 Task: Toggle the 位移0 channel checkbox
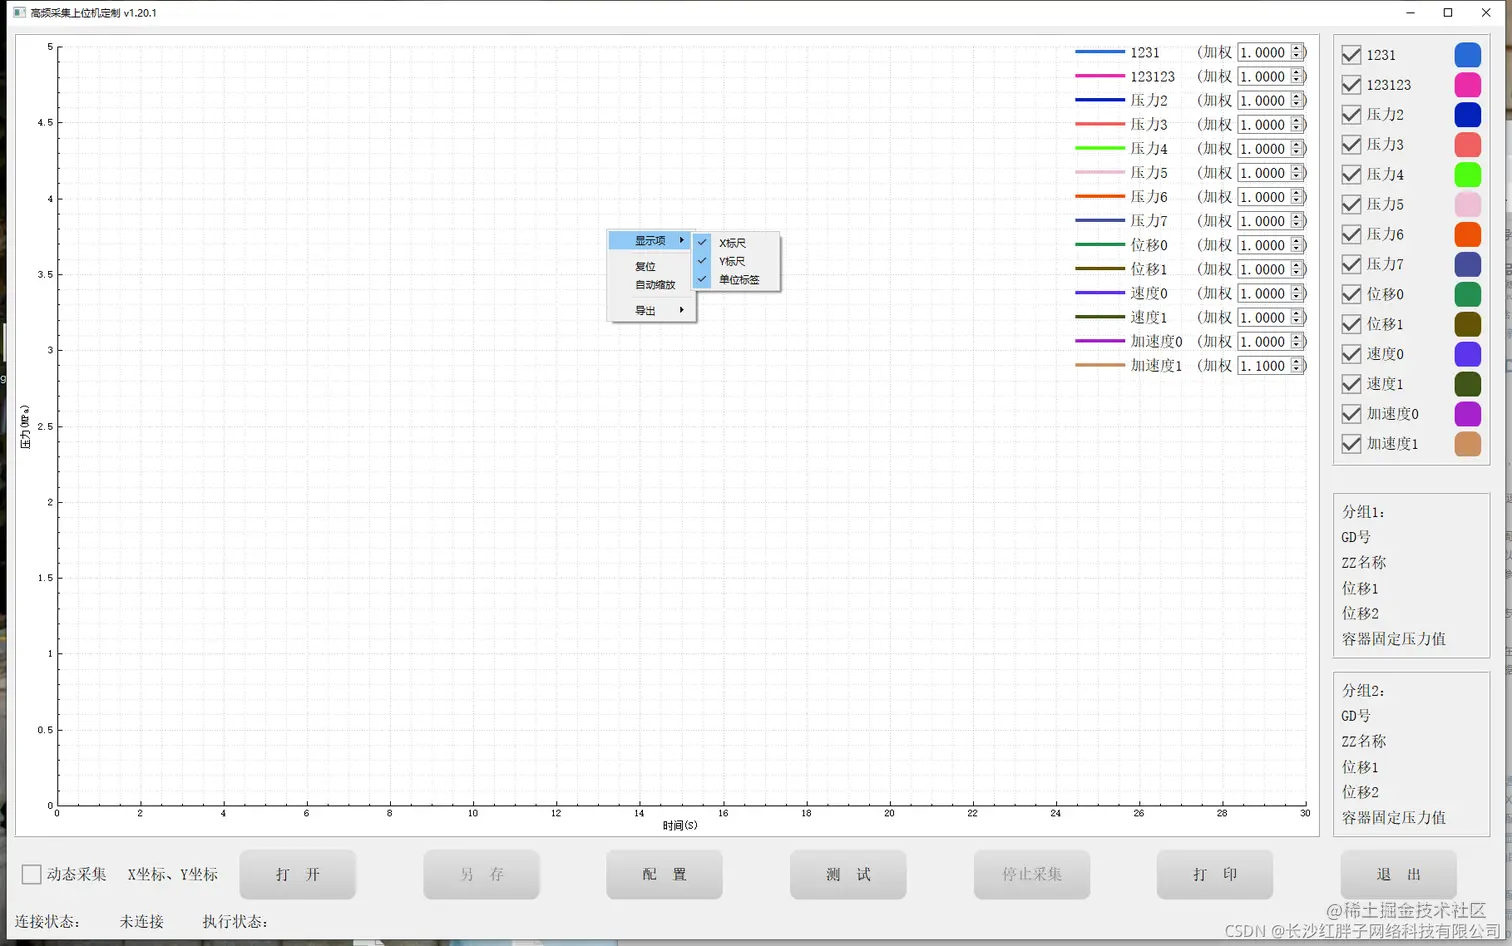pos(1351,294)
